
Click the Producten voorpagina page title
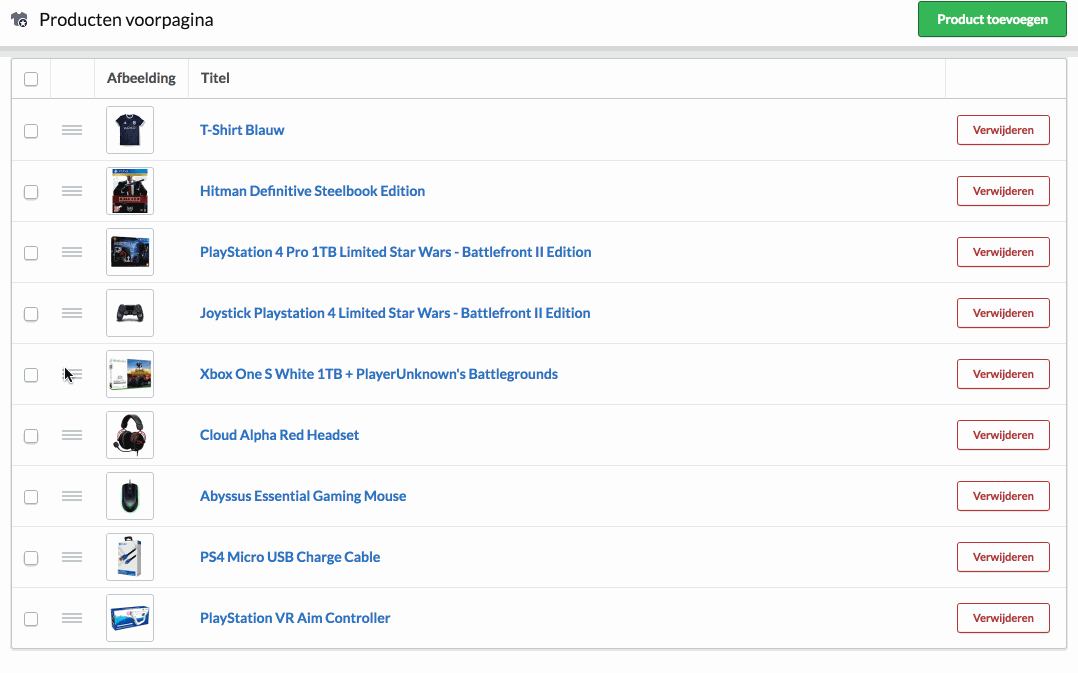[x=126, y=19]
